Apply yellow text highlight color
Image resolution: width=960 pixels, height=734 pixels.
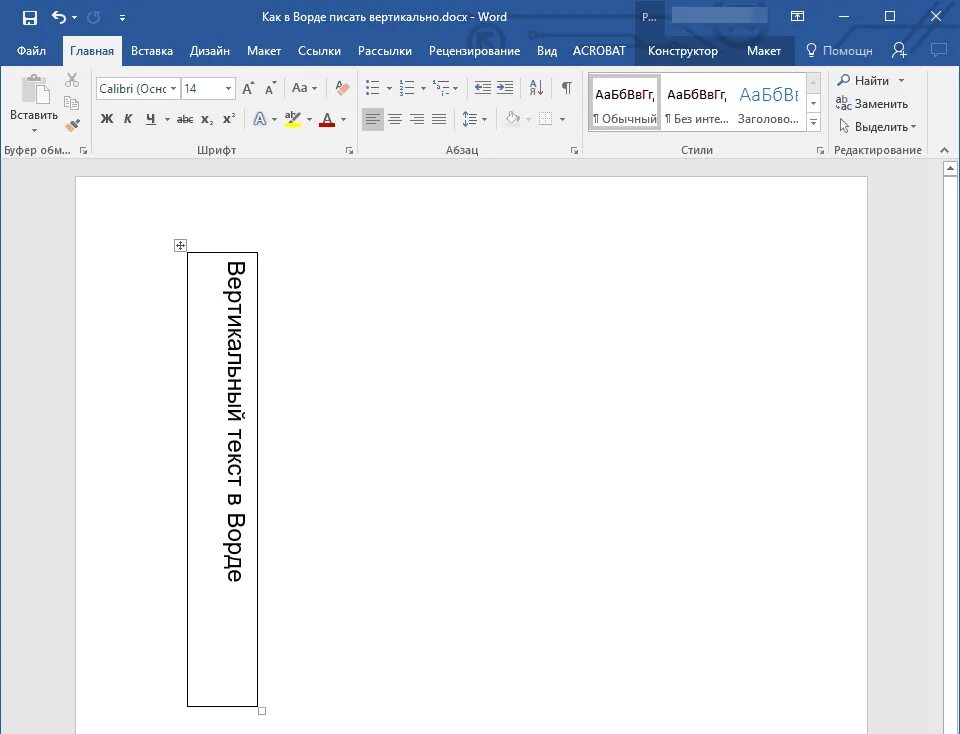tap(293, 119)
